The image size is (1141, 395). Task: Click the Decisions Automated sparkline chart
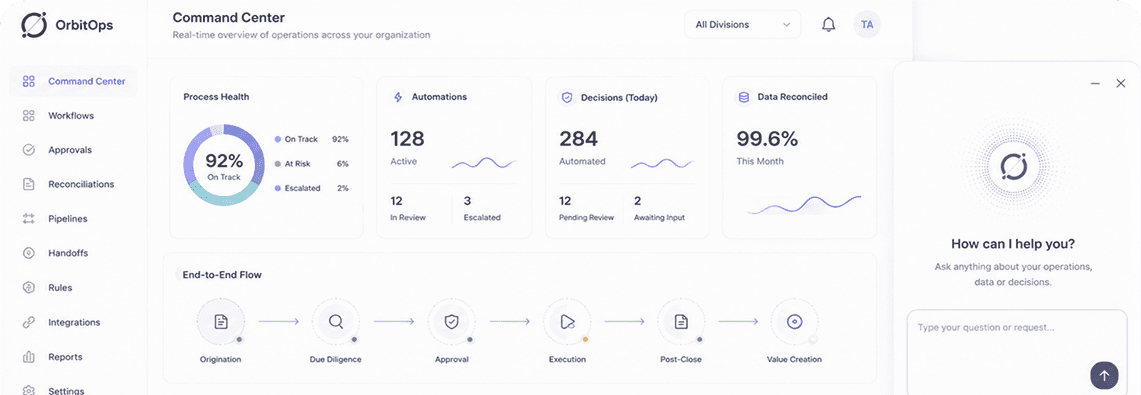tap(663, 163)
